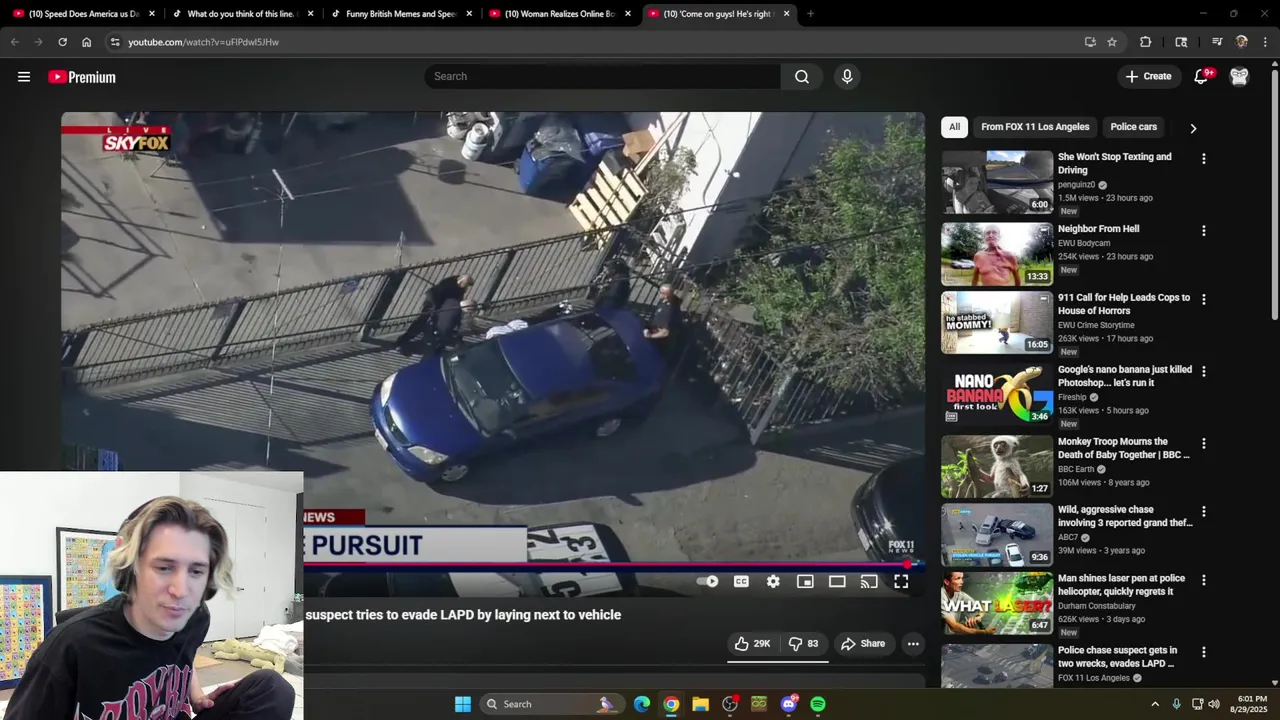
Task: Open a new browser tab
Action: pos(810,14)
